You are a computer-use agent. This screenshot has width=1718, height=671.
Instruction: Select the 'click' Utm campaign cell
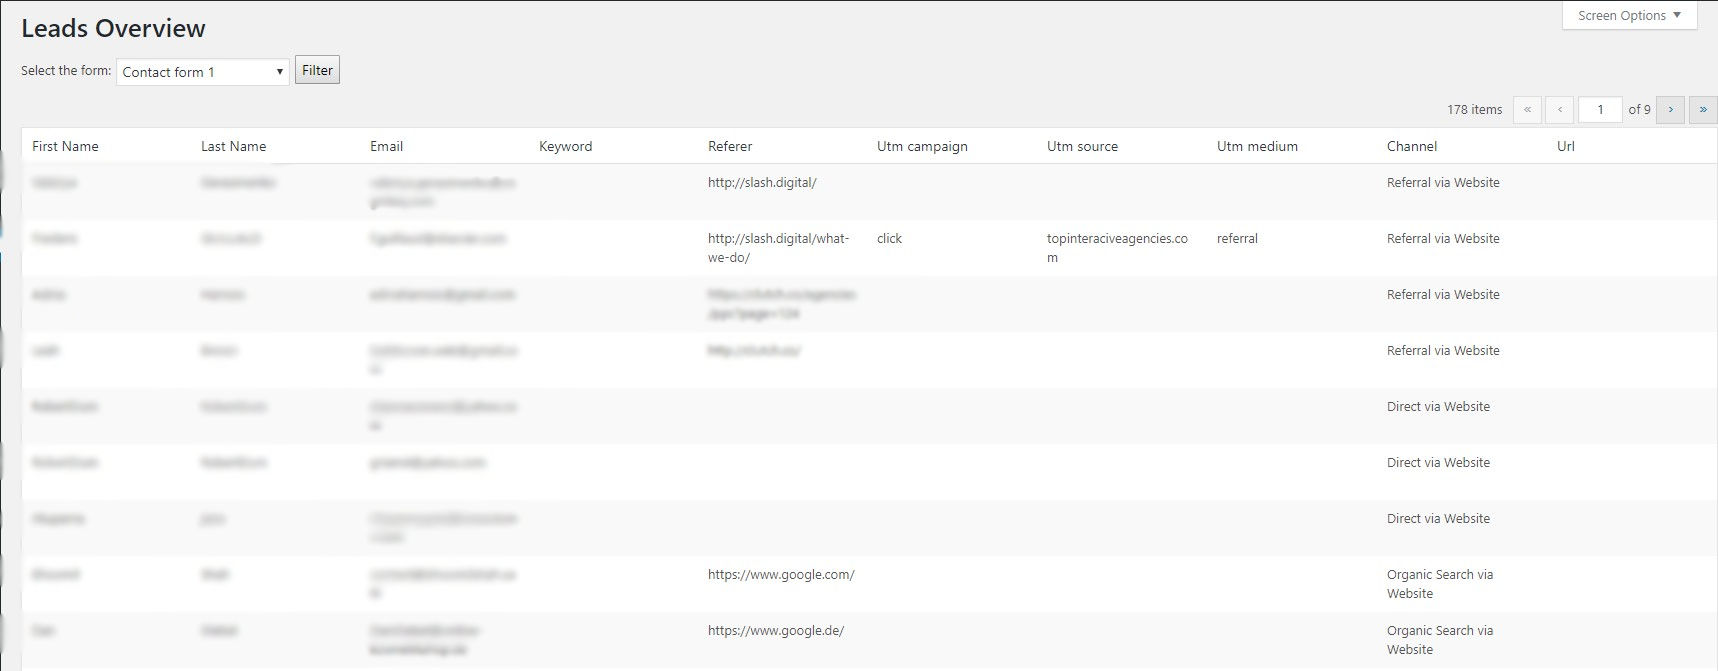[x=889, y=239]
